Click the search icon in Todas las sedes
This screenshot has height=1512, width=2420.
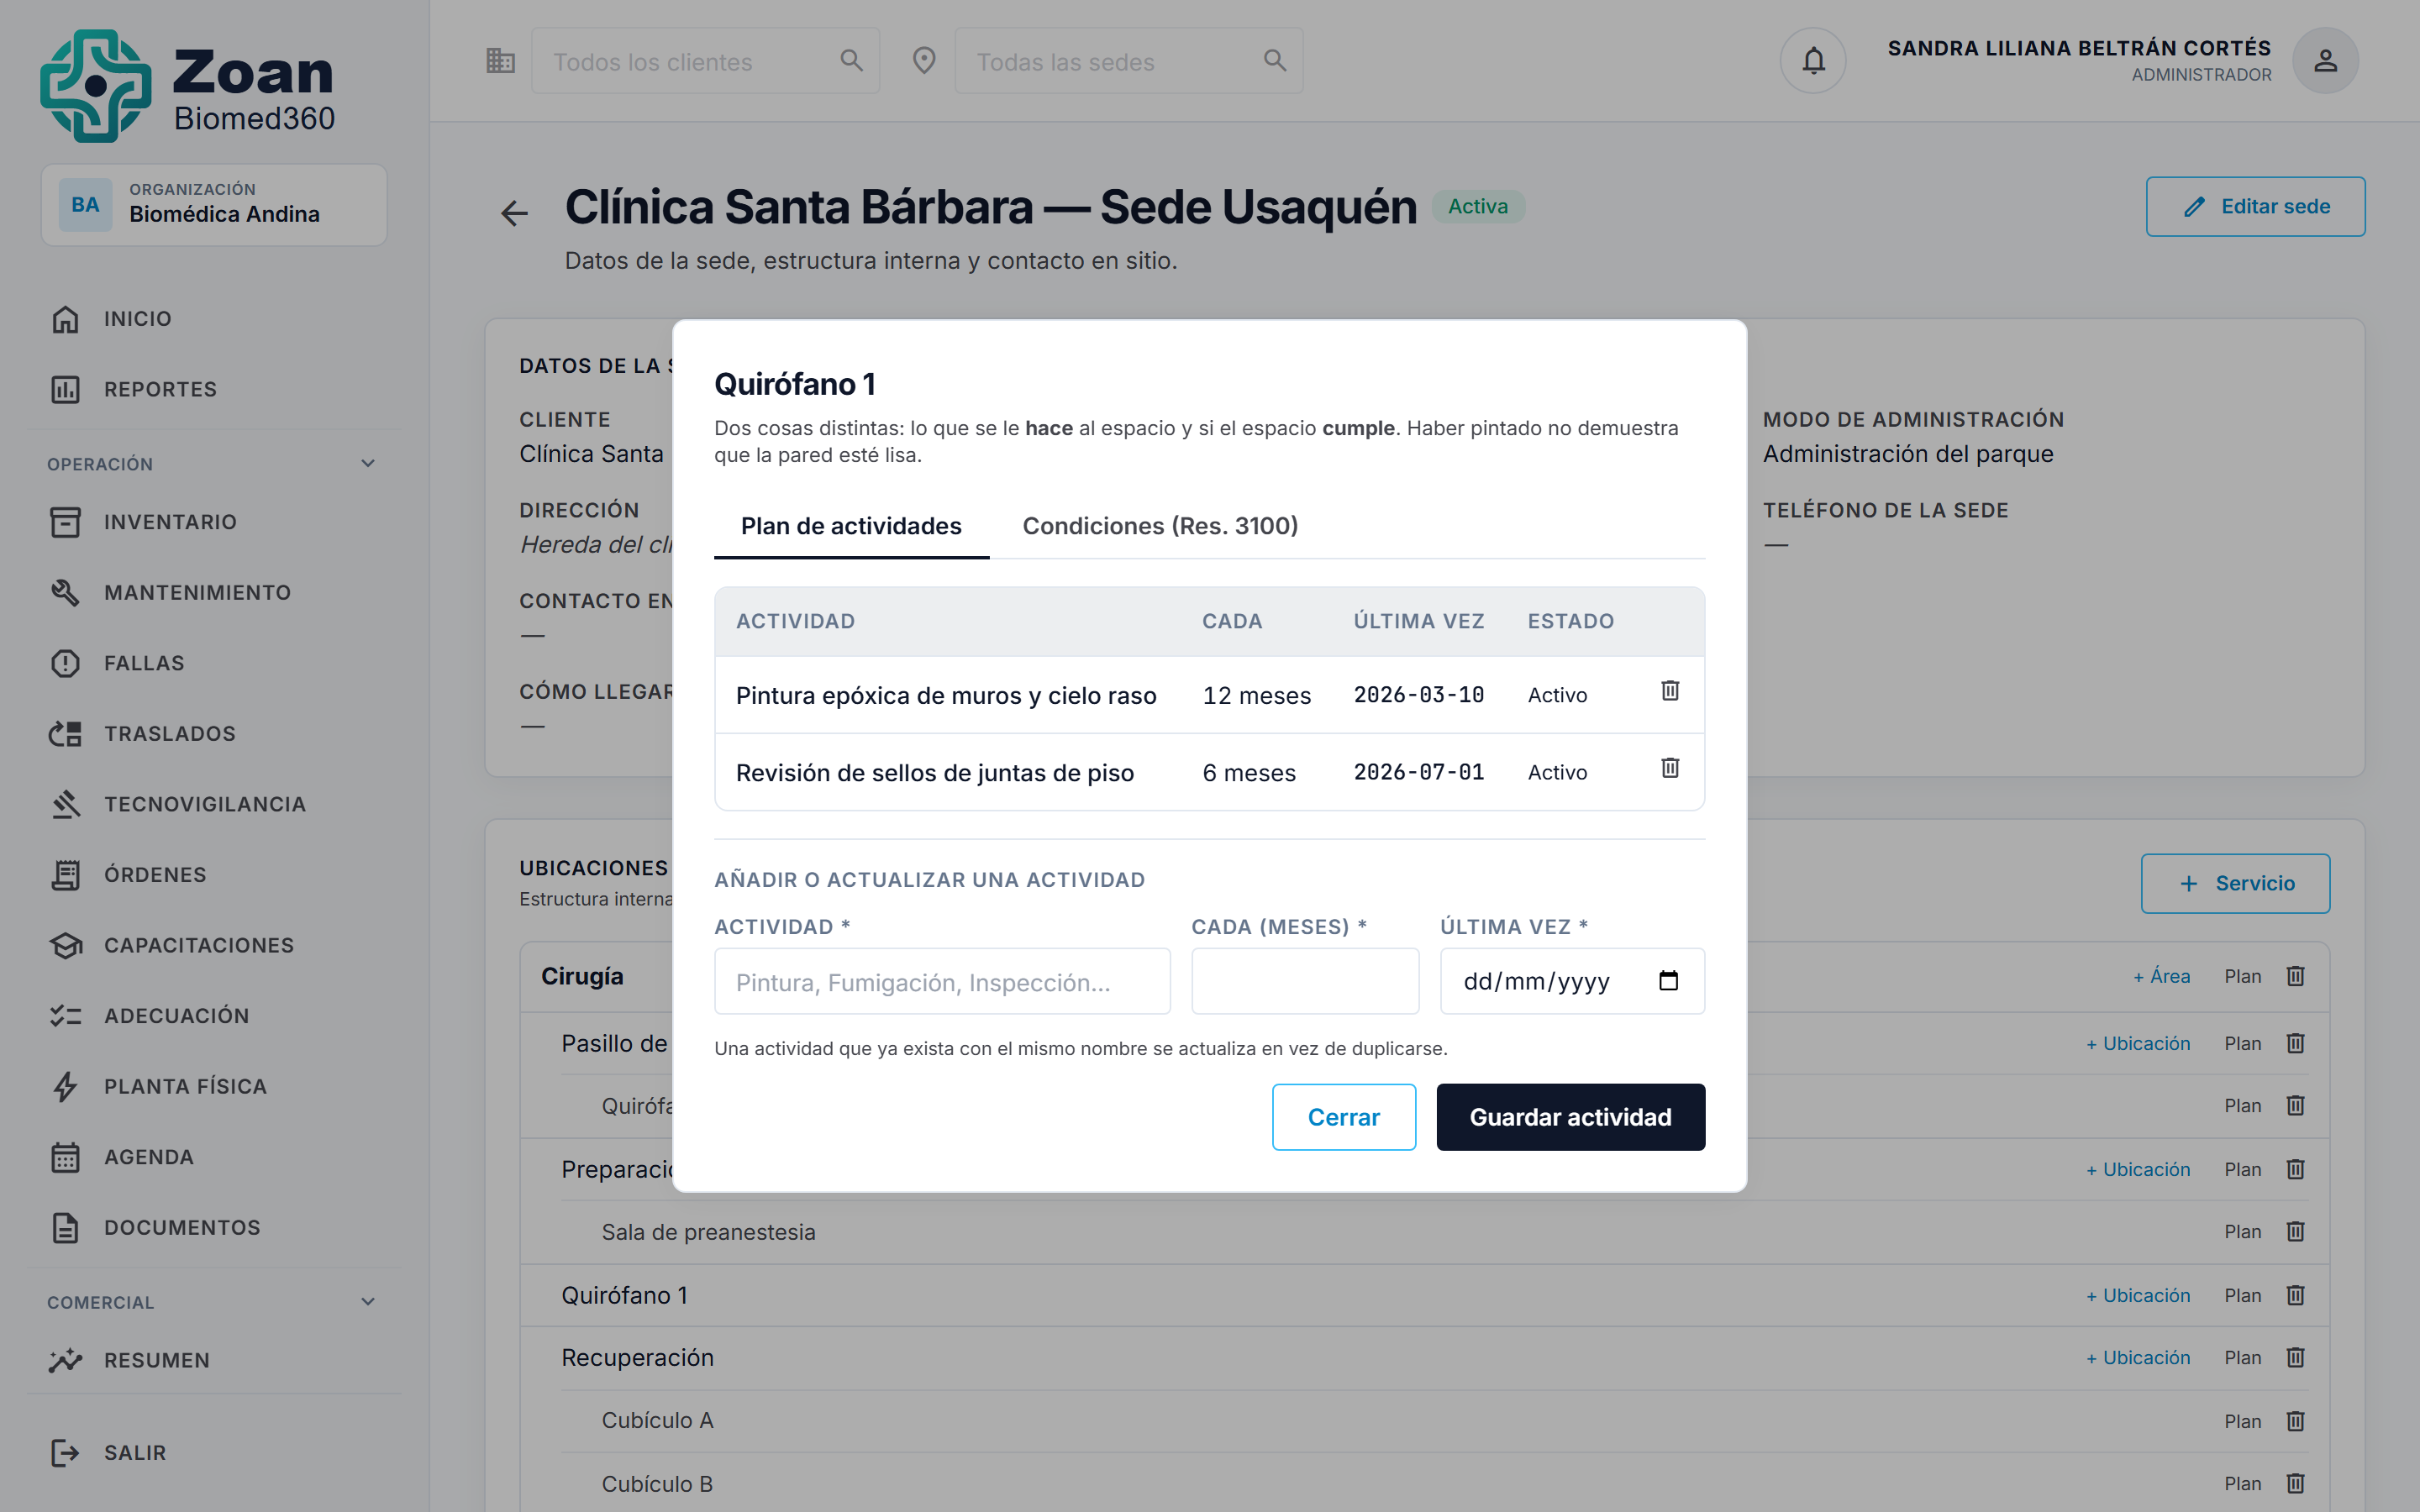(1275, 61)
